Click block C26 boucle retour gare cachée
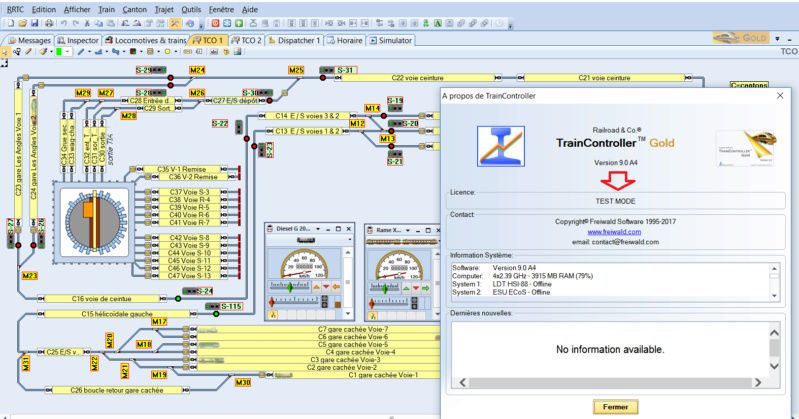 (117, 390)
